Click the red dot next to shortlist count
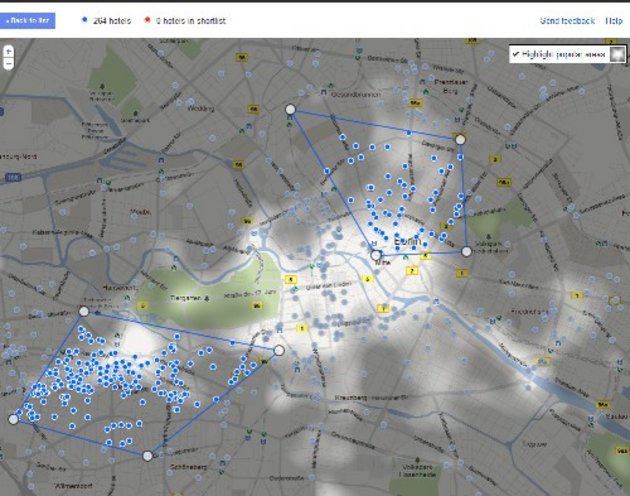This screenshot has width=630, height=496. point(147,20)
